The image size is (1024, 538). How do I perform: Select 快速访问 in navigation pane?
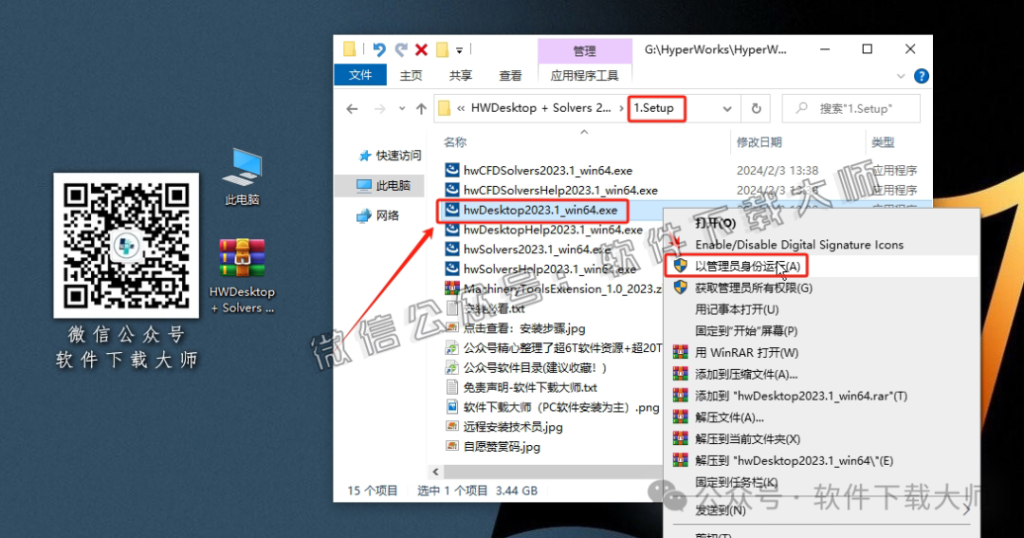[390, 155]
